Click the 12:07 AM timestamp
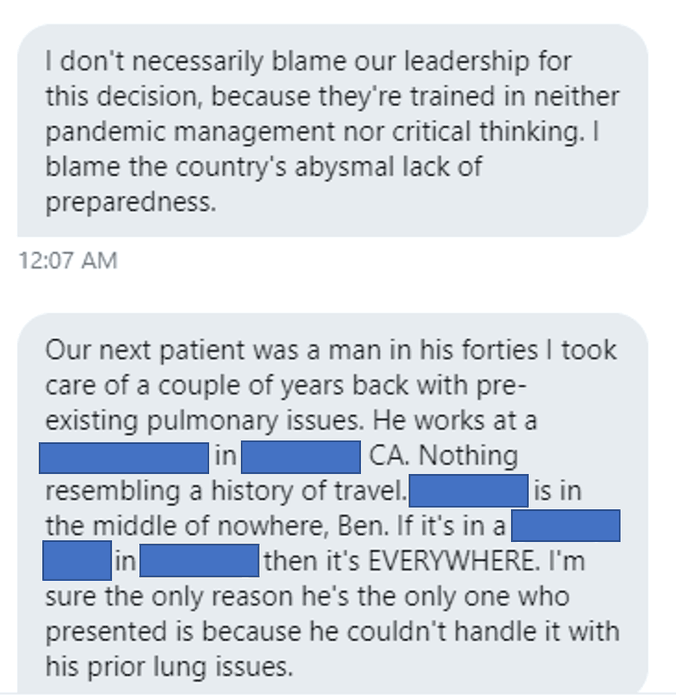 [x=67, y=260]
